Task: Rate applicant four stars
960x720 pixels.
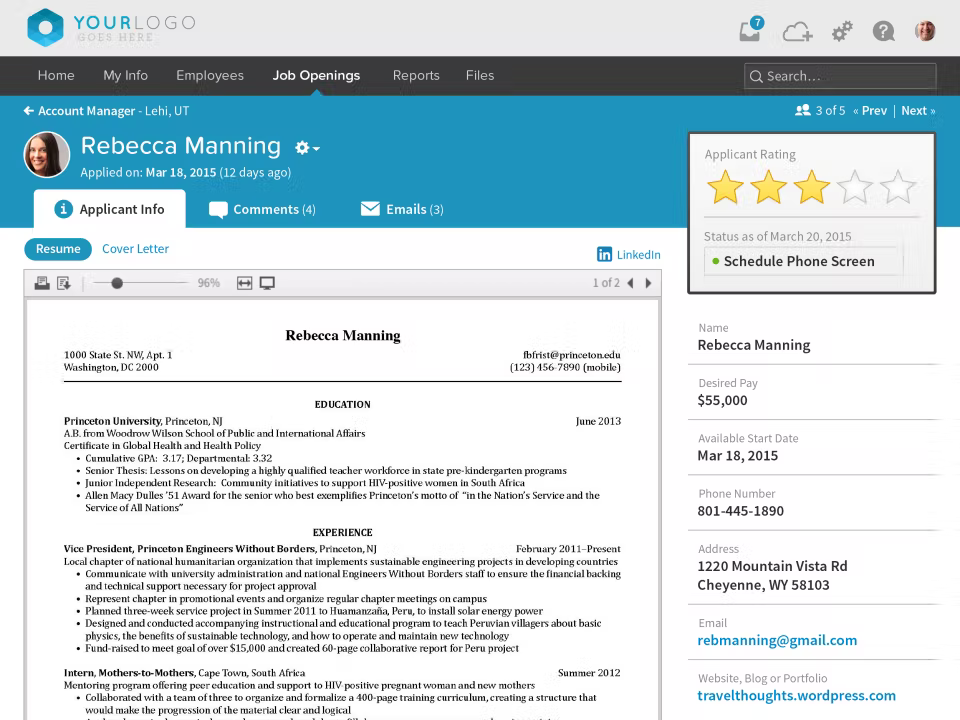Action: coord(853,186)
